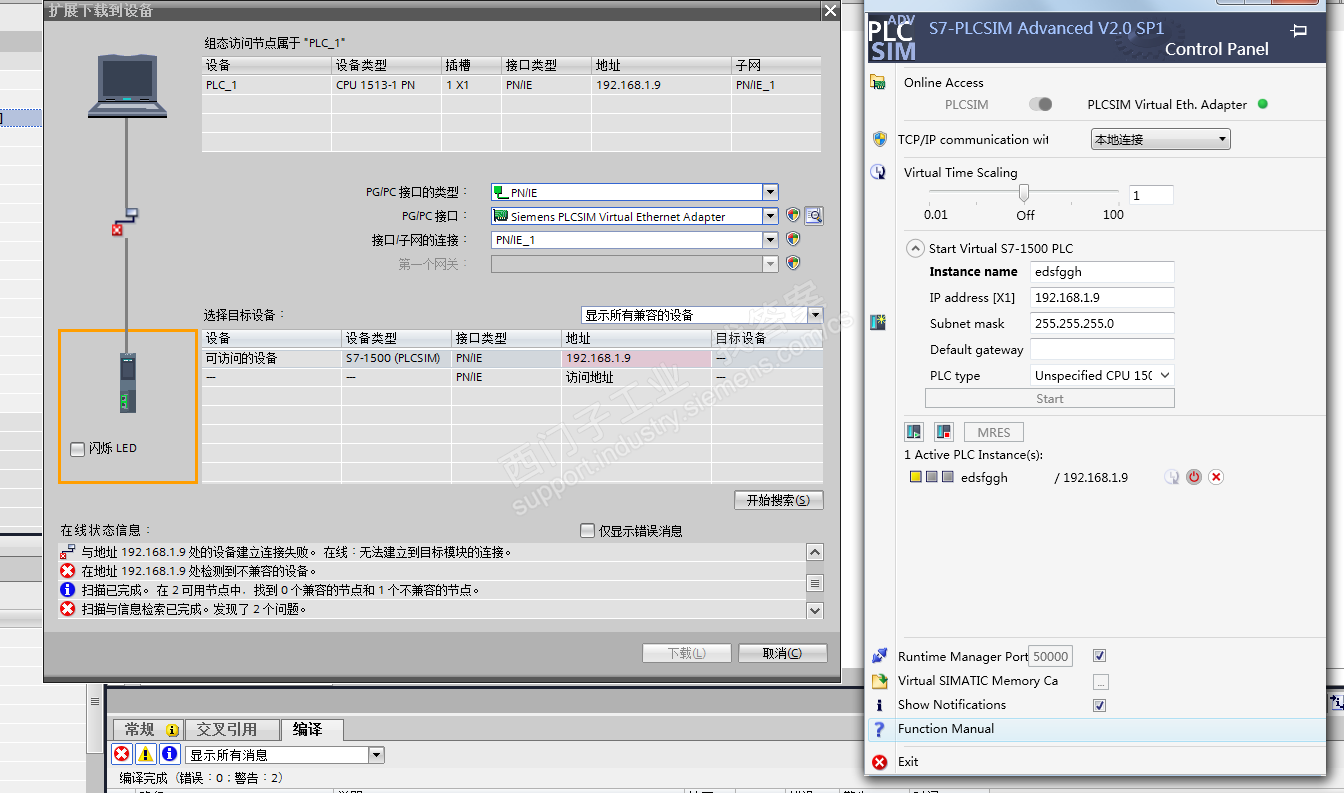This screenshot has width=1344, height=793.
Task: Click the shield icon beside first gateway field
Action: click(793, 264)
